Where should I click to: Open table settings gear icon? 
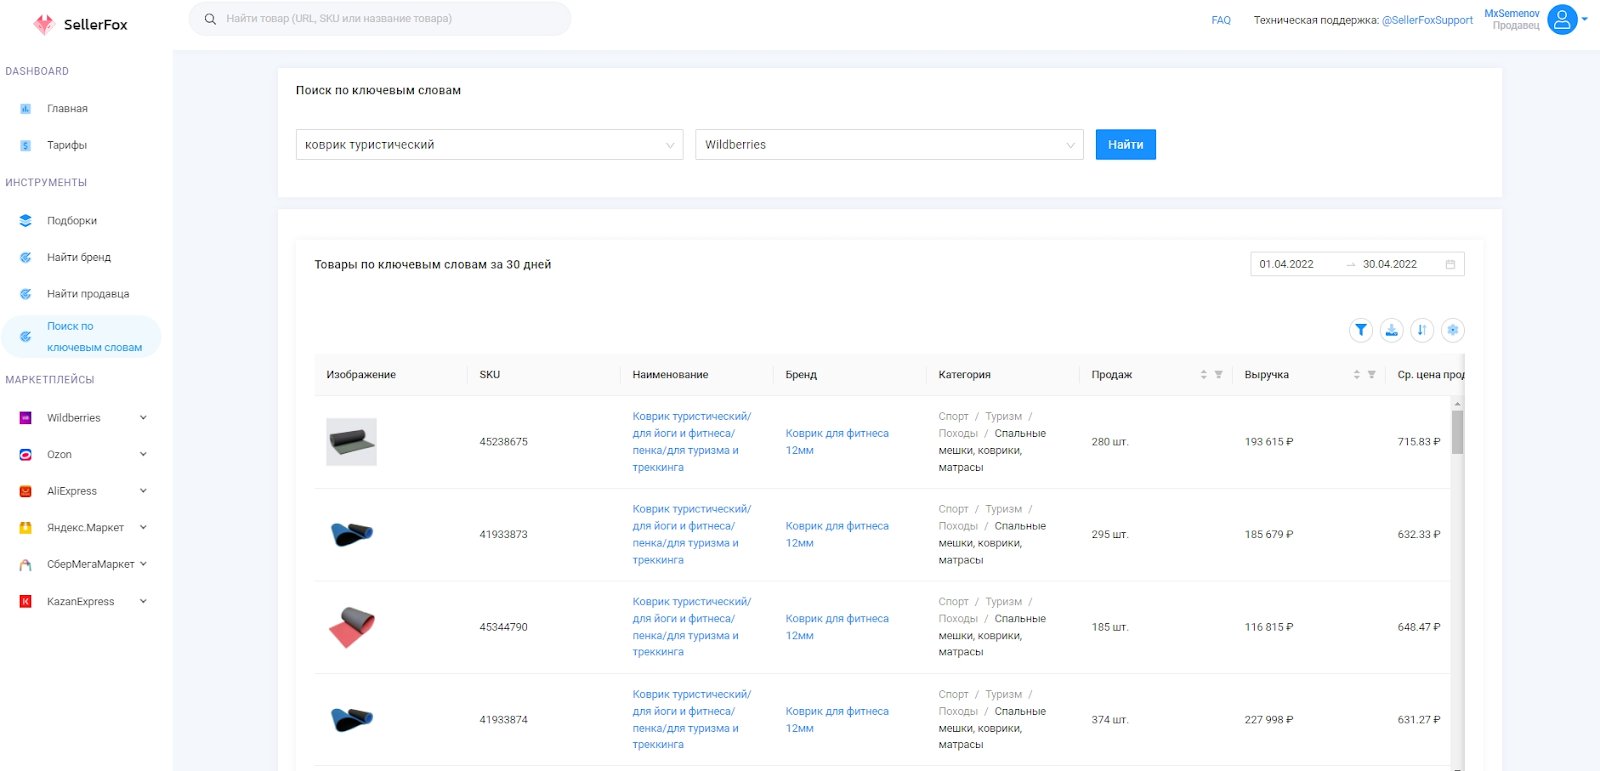tap(1453, 330)
